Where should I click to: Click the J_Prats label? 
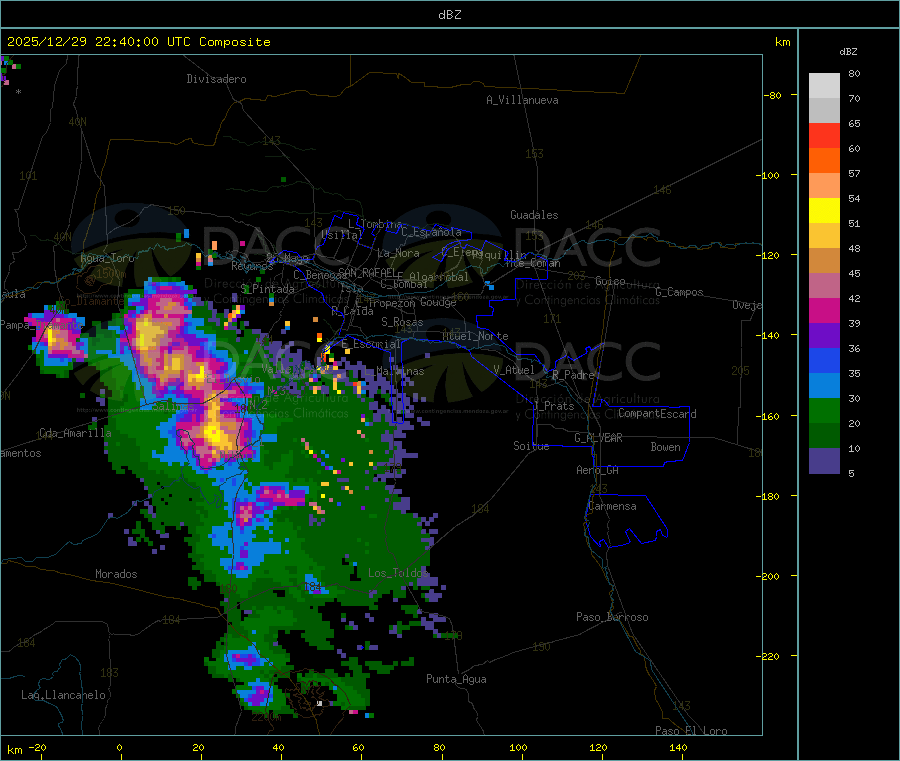(x=554, y=406)
